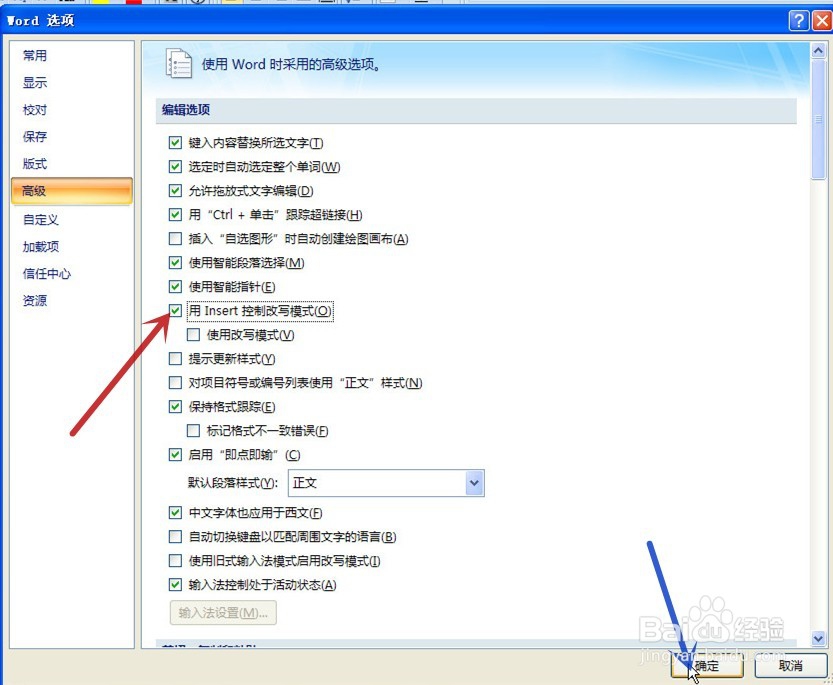This screenshot has height=685, width=833.
Task: Uncheck 用 Insert 控制改写模式
Action: [175, 310]
